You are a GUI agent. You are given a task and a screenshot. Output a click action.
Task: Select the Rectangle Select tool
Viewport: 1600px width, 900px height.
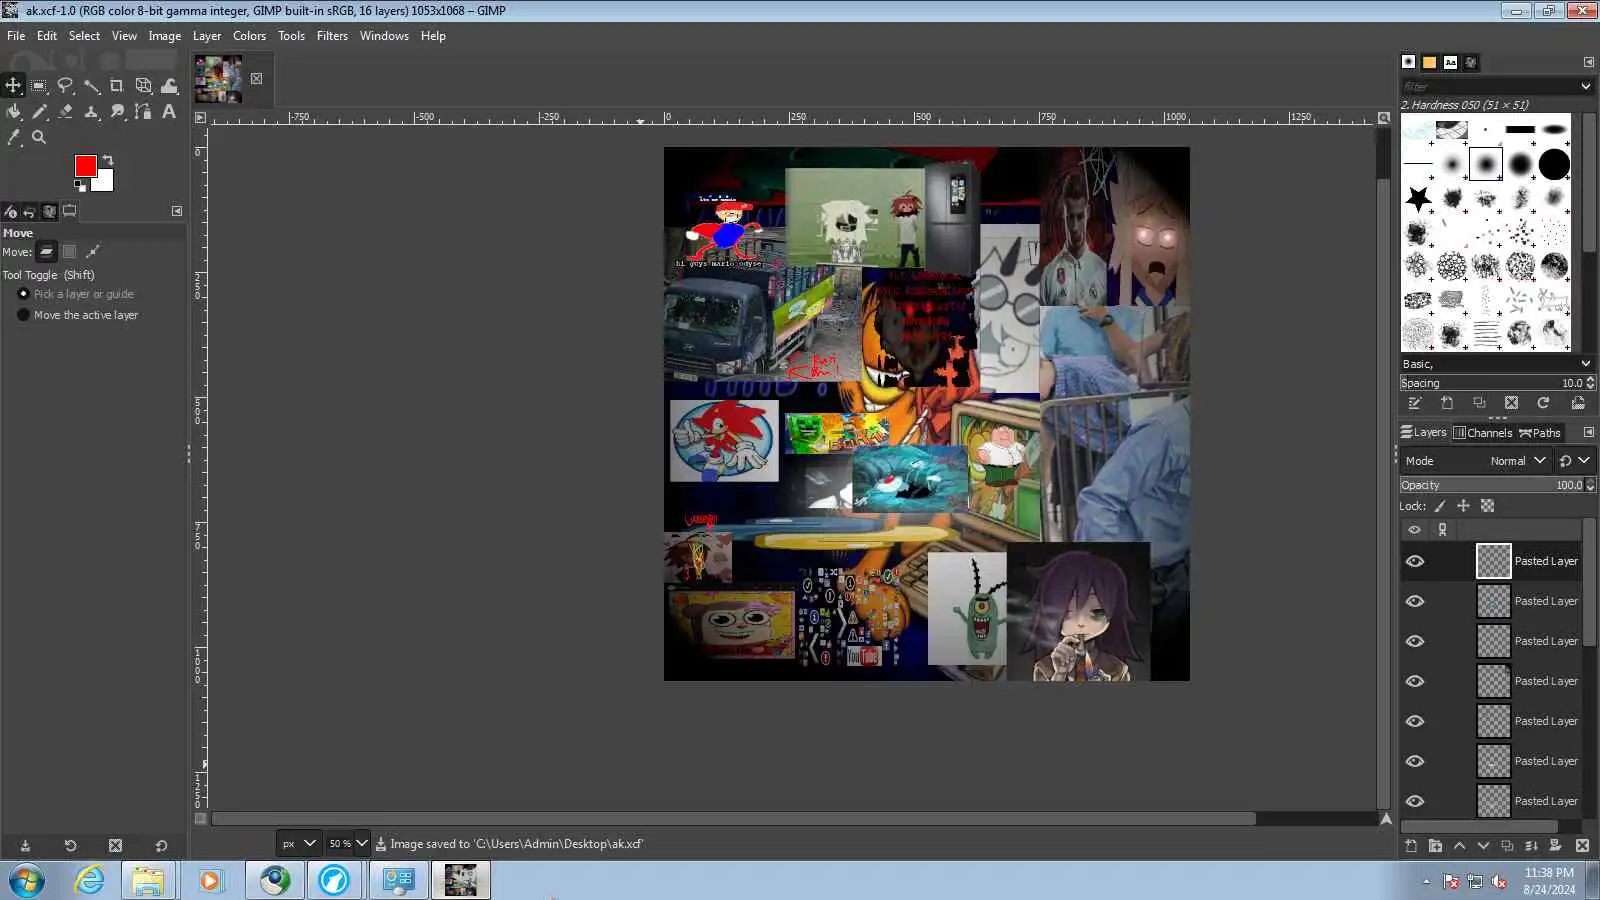click(x=39, y=86)
